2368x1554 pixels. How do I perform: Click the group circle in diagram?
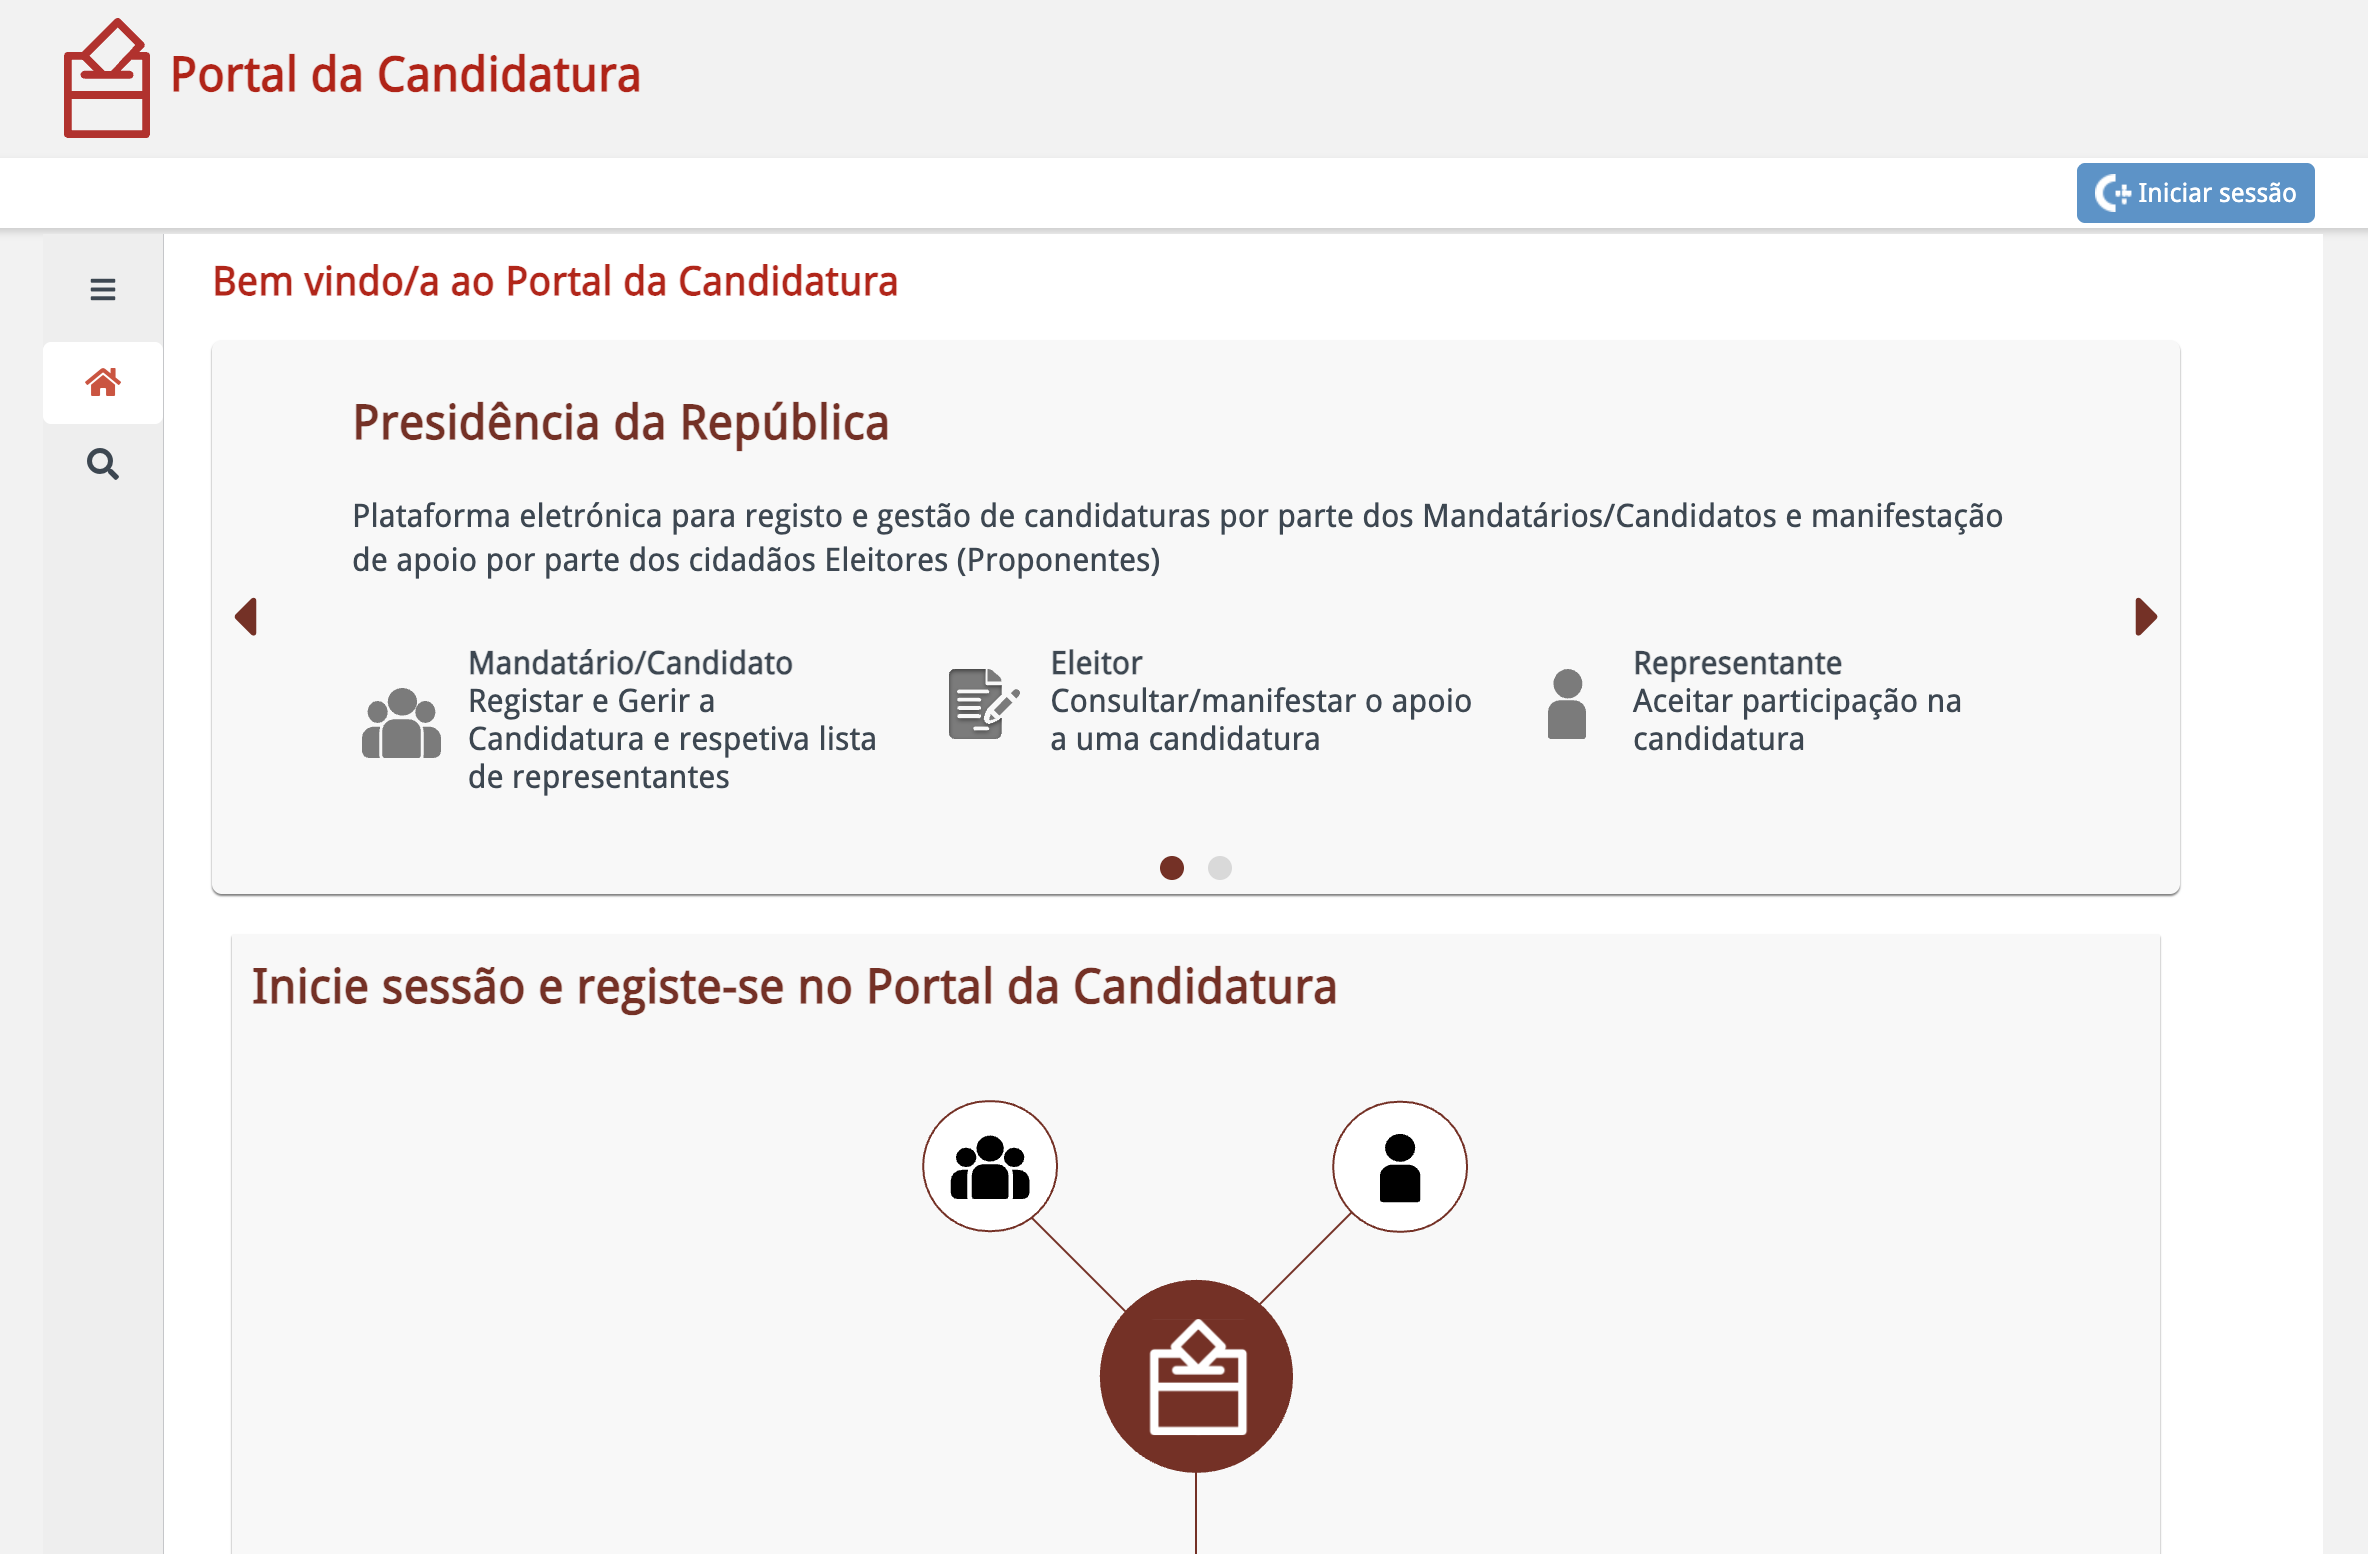tap(989, 1166)
